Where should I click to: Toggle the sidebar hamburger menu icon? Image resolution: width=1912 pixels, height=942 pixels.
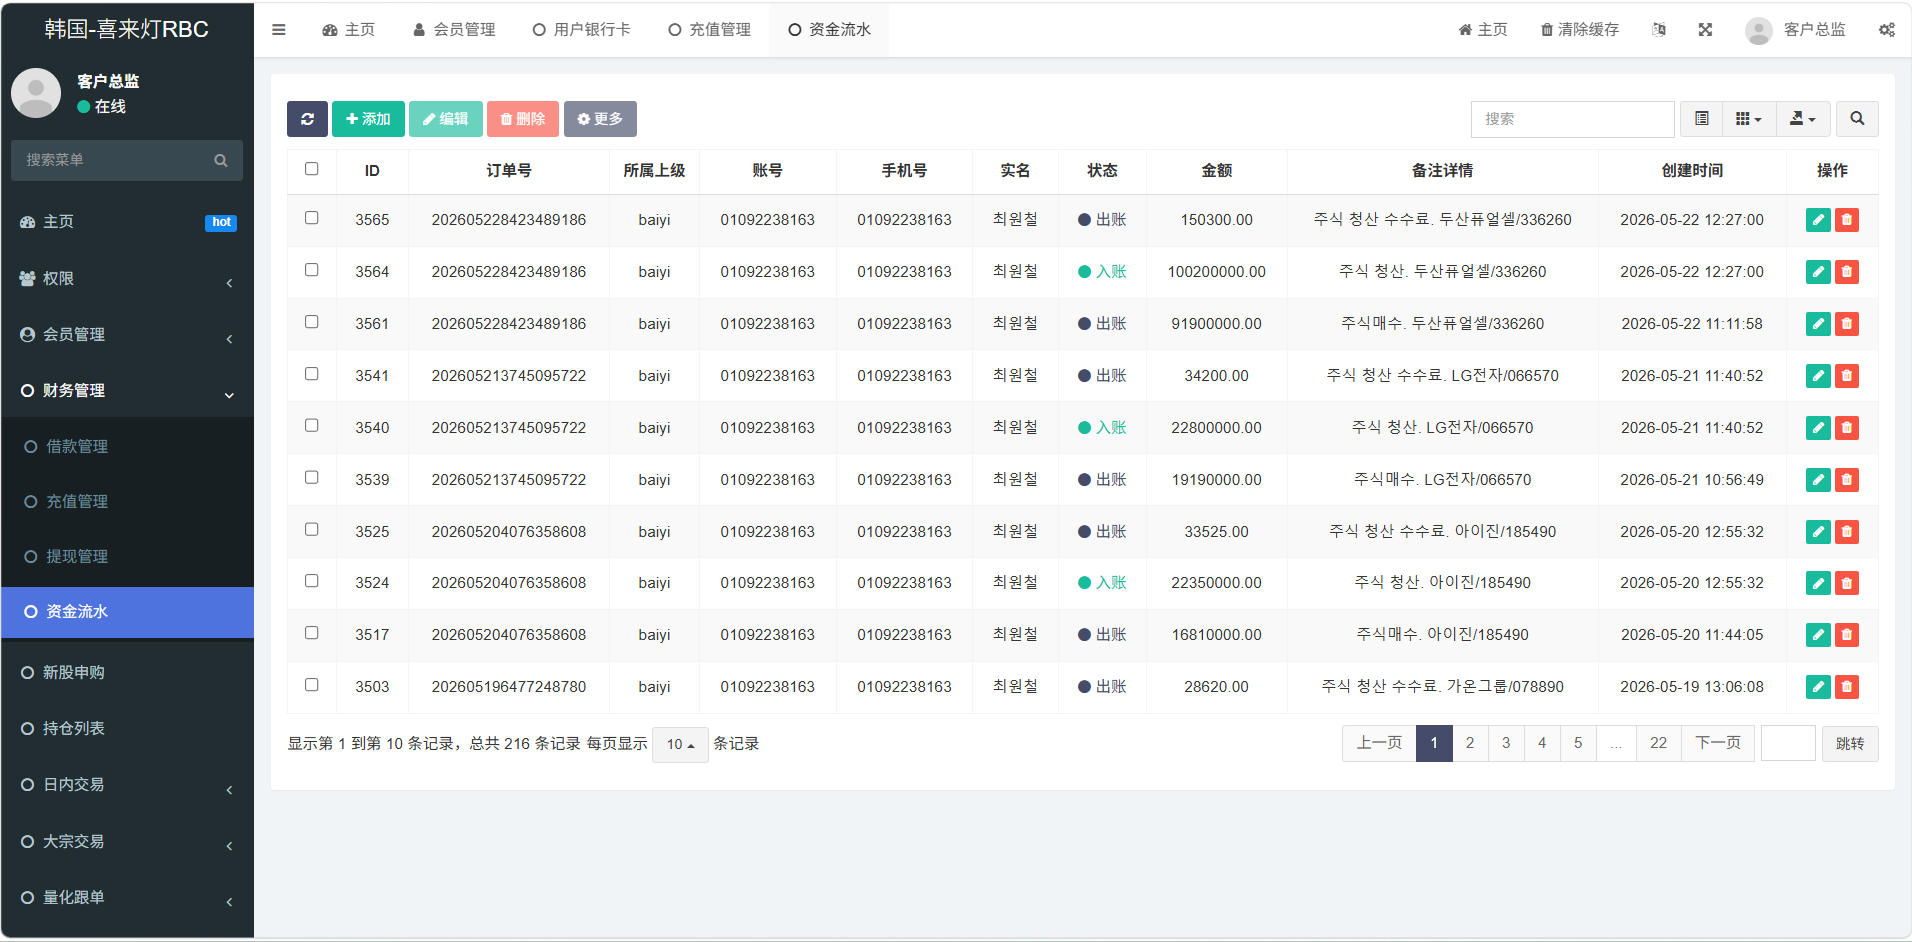[279, 30]
